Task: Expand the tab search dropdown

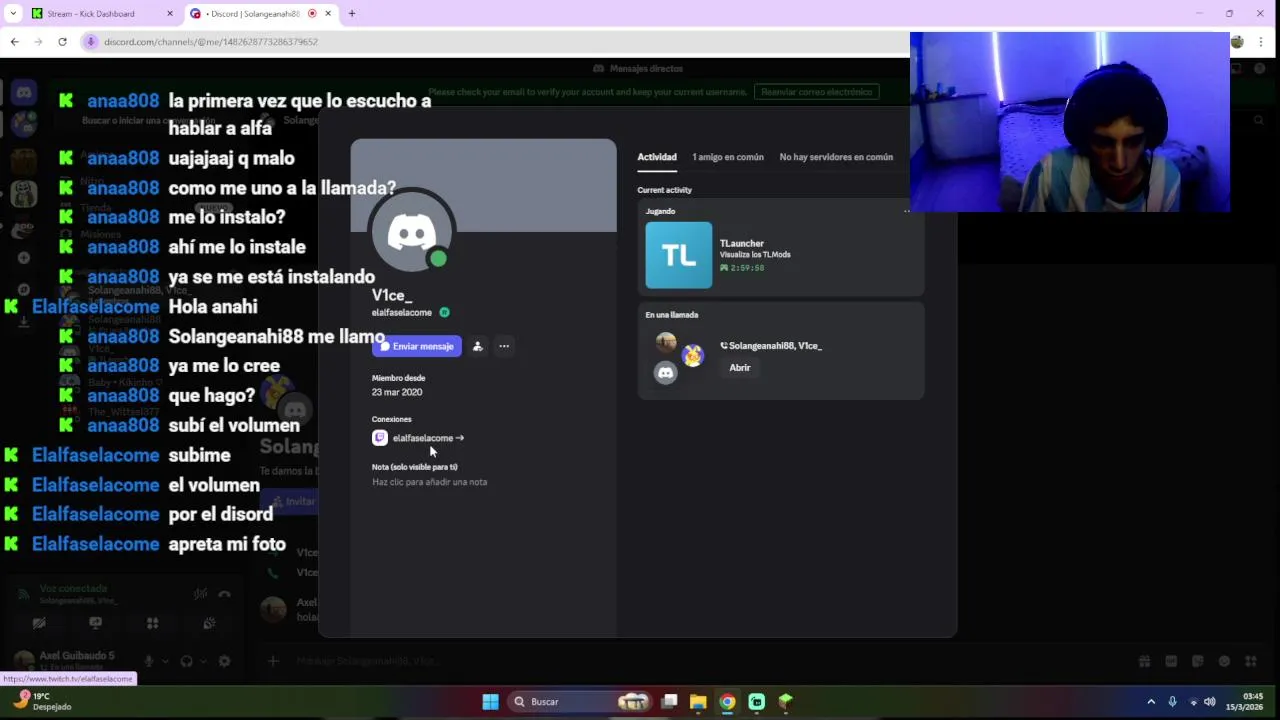Action: coord(12,14)
